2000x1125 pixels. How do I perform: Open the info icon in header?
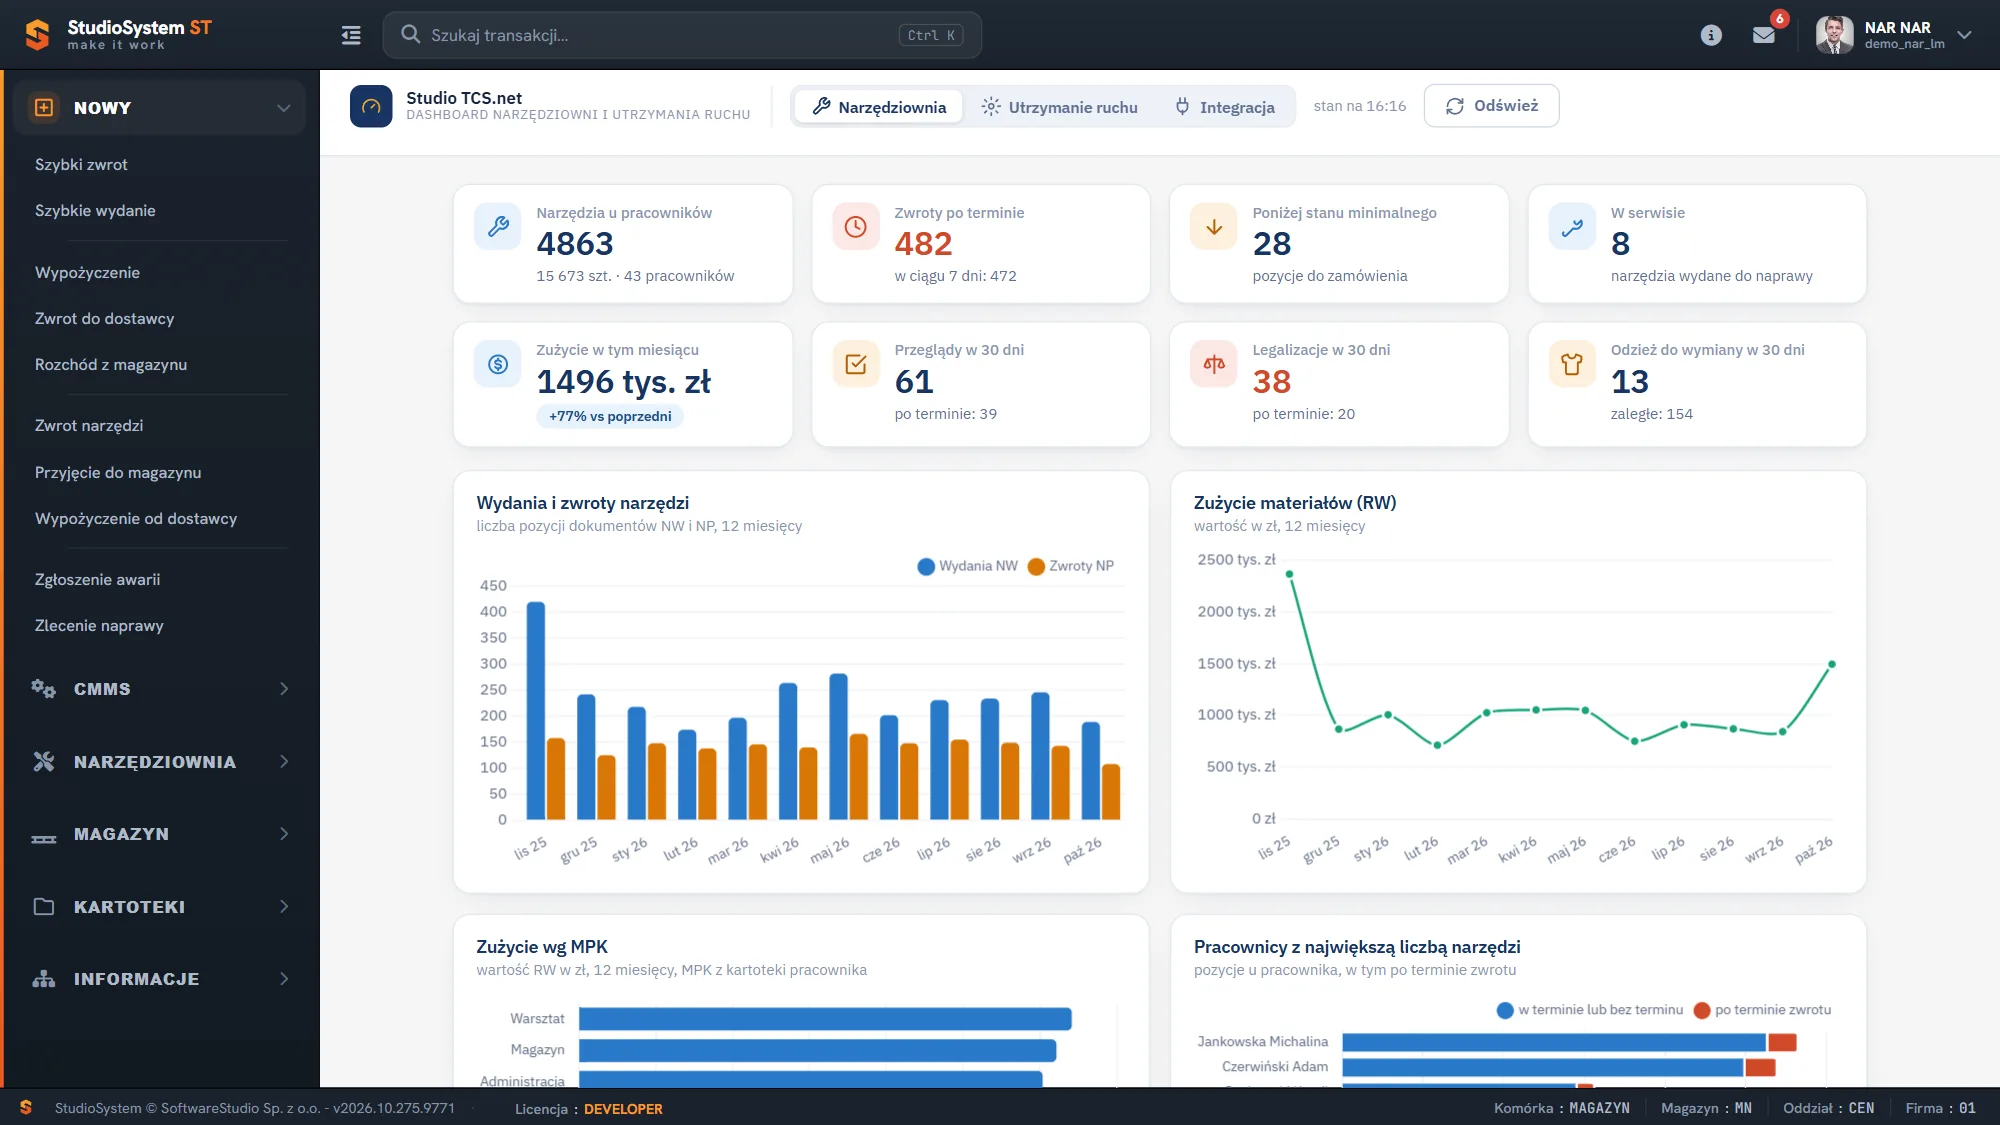[1711, 35]
